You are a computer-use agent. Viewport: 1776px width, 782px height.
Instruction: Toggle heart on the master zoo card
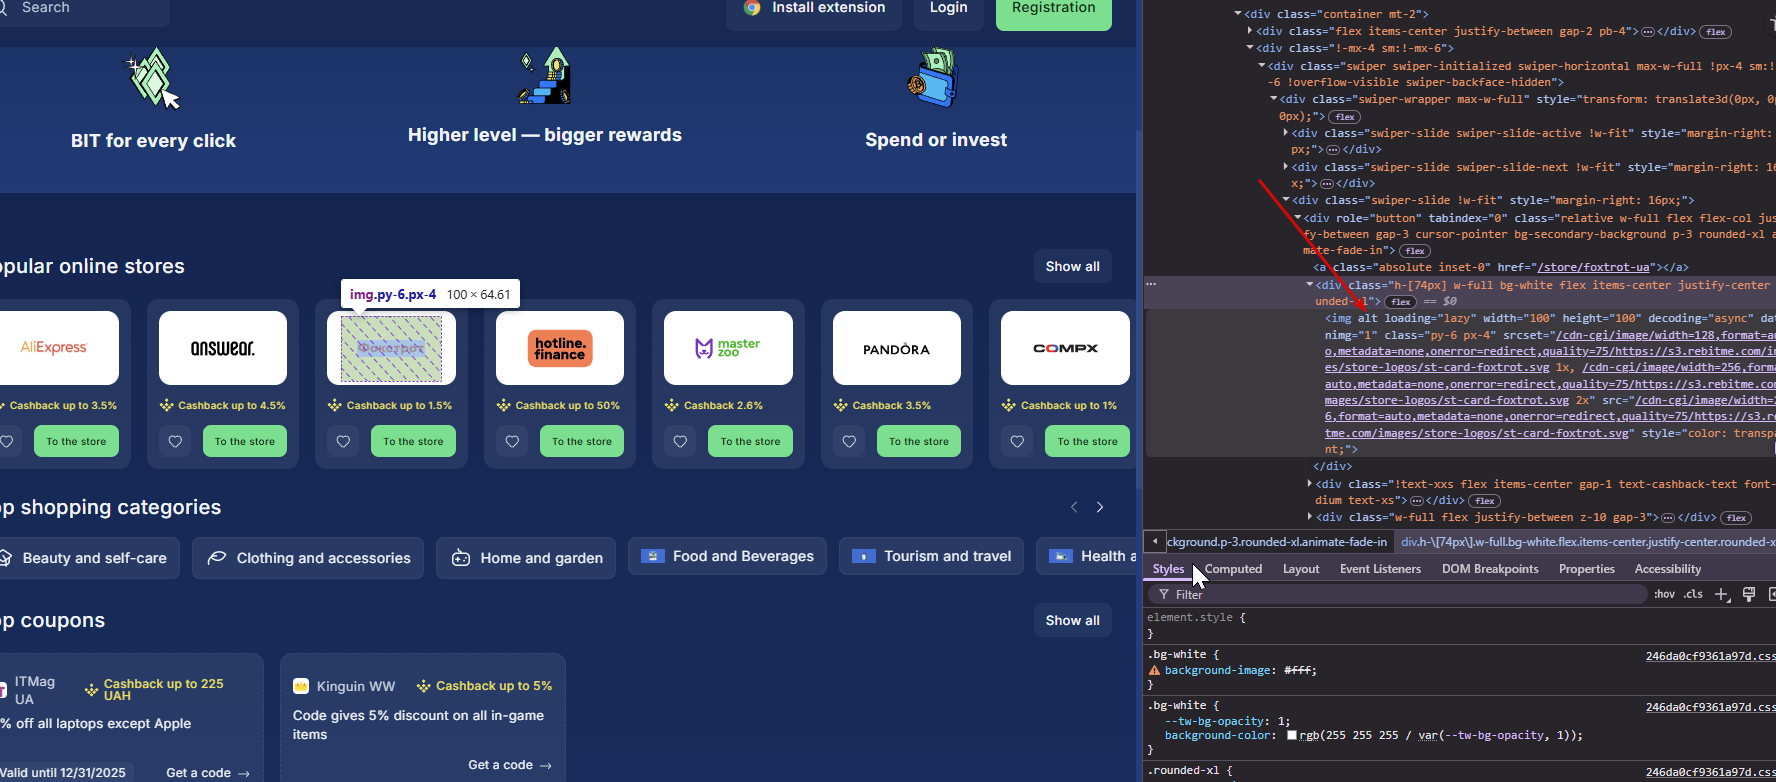(680, 441)
